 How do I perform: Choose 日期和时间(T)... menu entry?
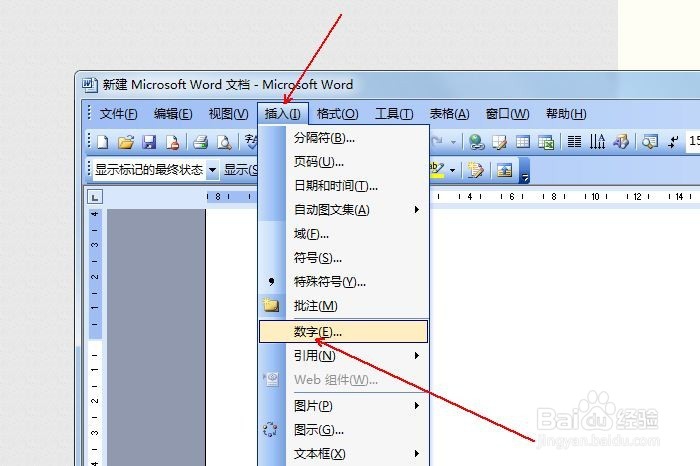click(343, 185)
